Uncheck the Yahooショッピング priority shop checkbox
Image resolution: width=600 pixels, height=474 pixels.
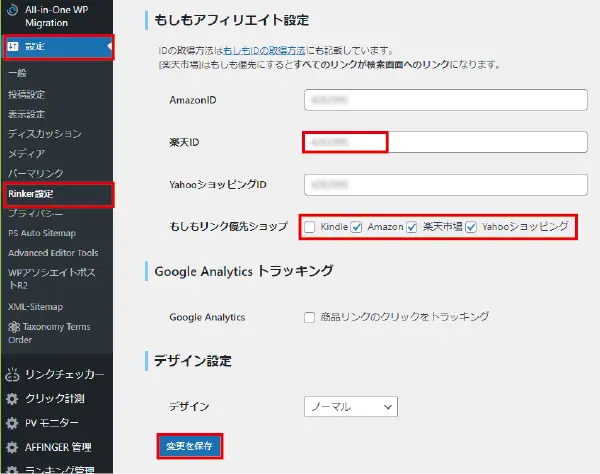[471, 227]
